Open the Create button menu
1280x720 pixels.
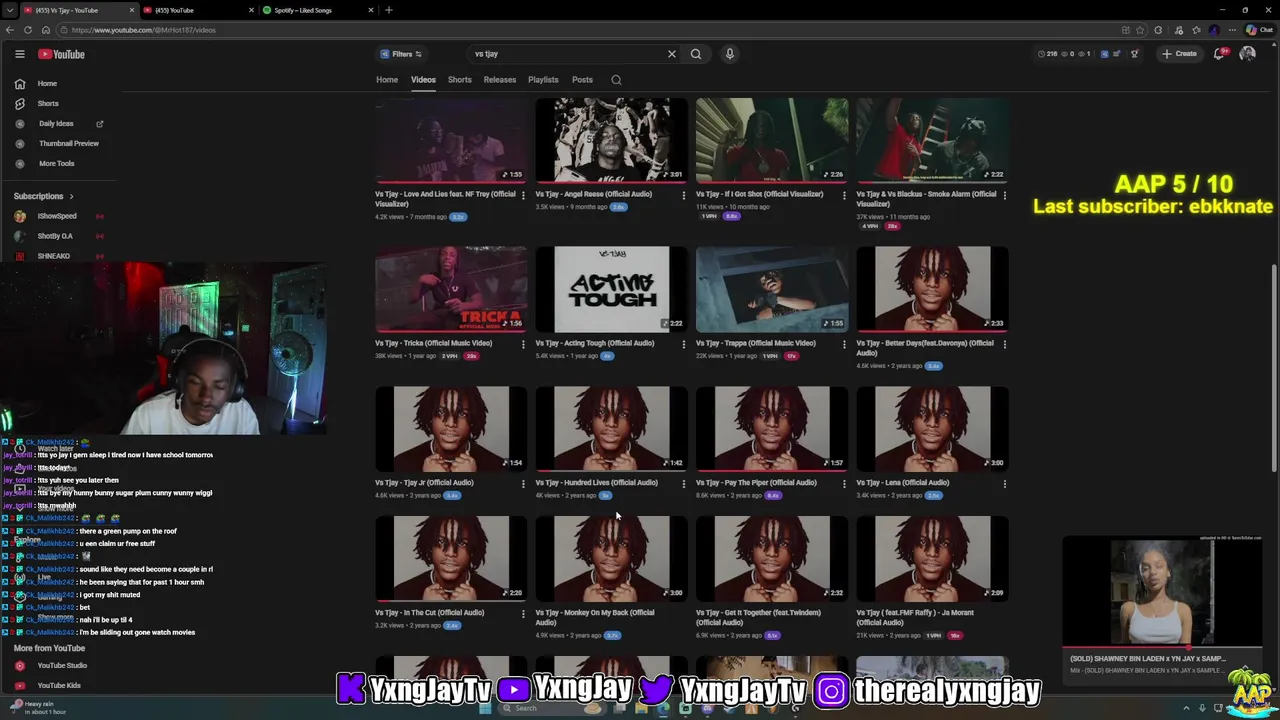click(x=1179, y=54)
